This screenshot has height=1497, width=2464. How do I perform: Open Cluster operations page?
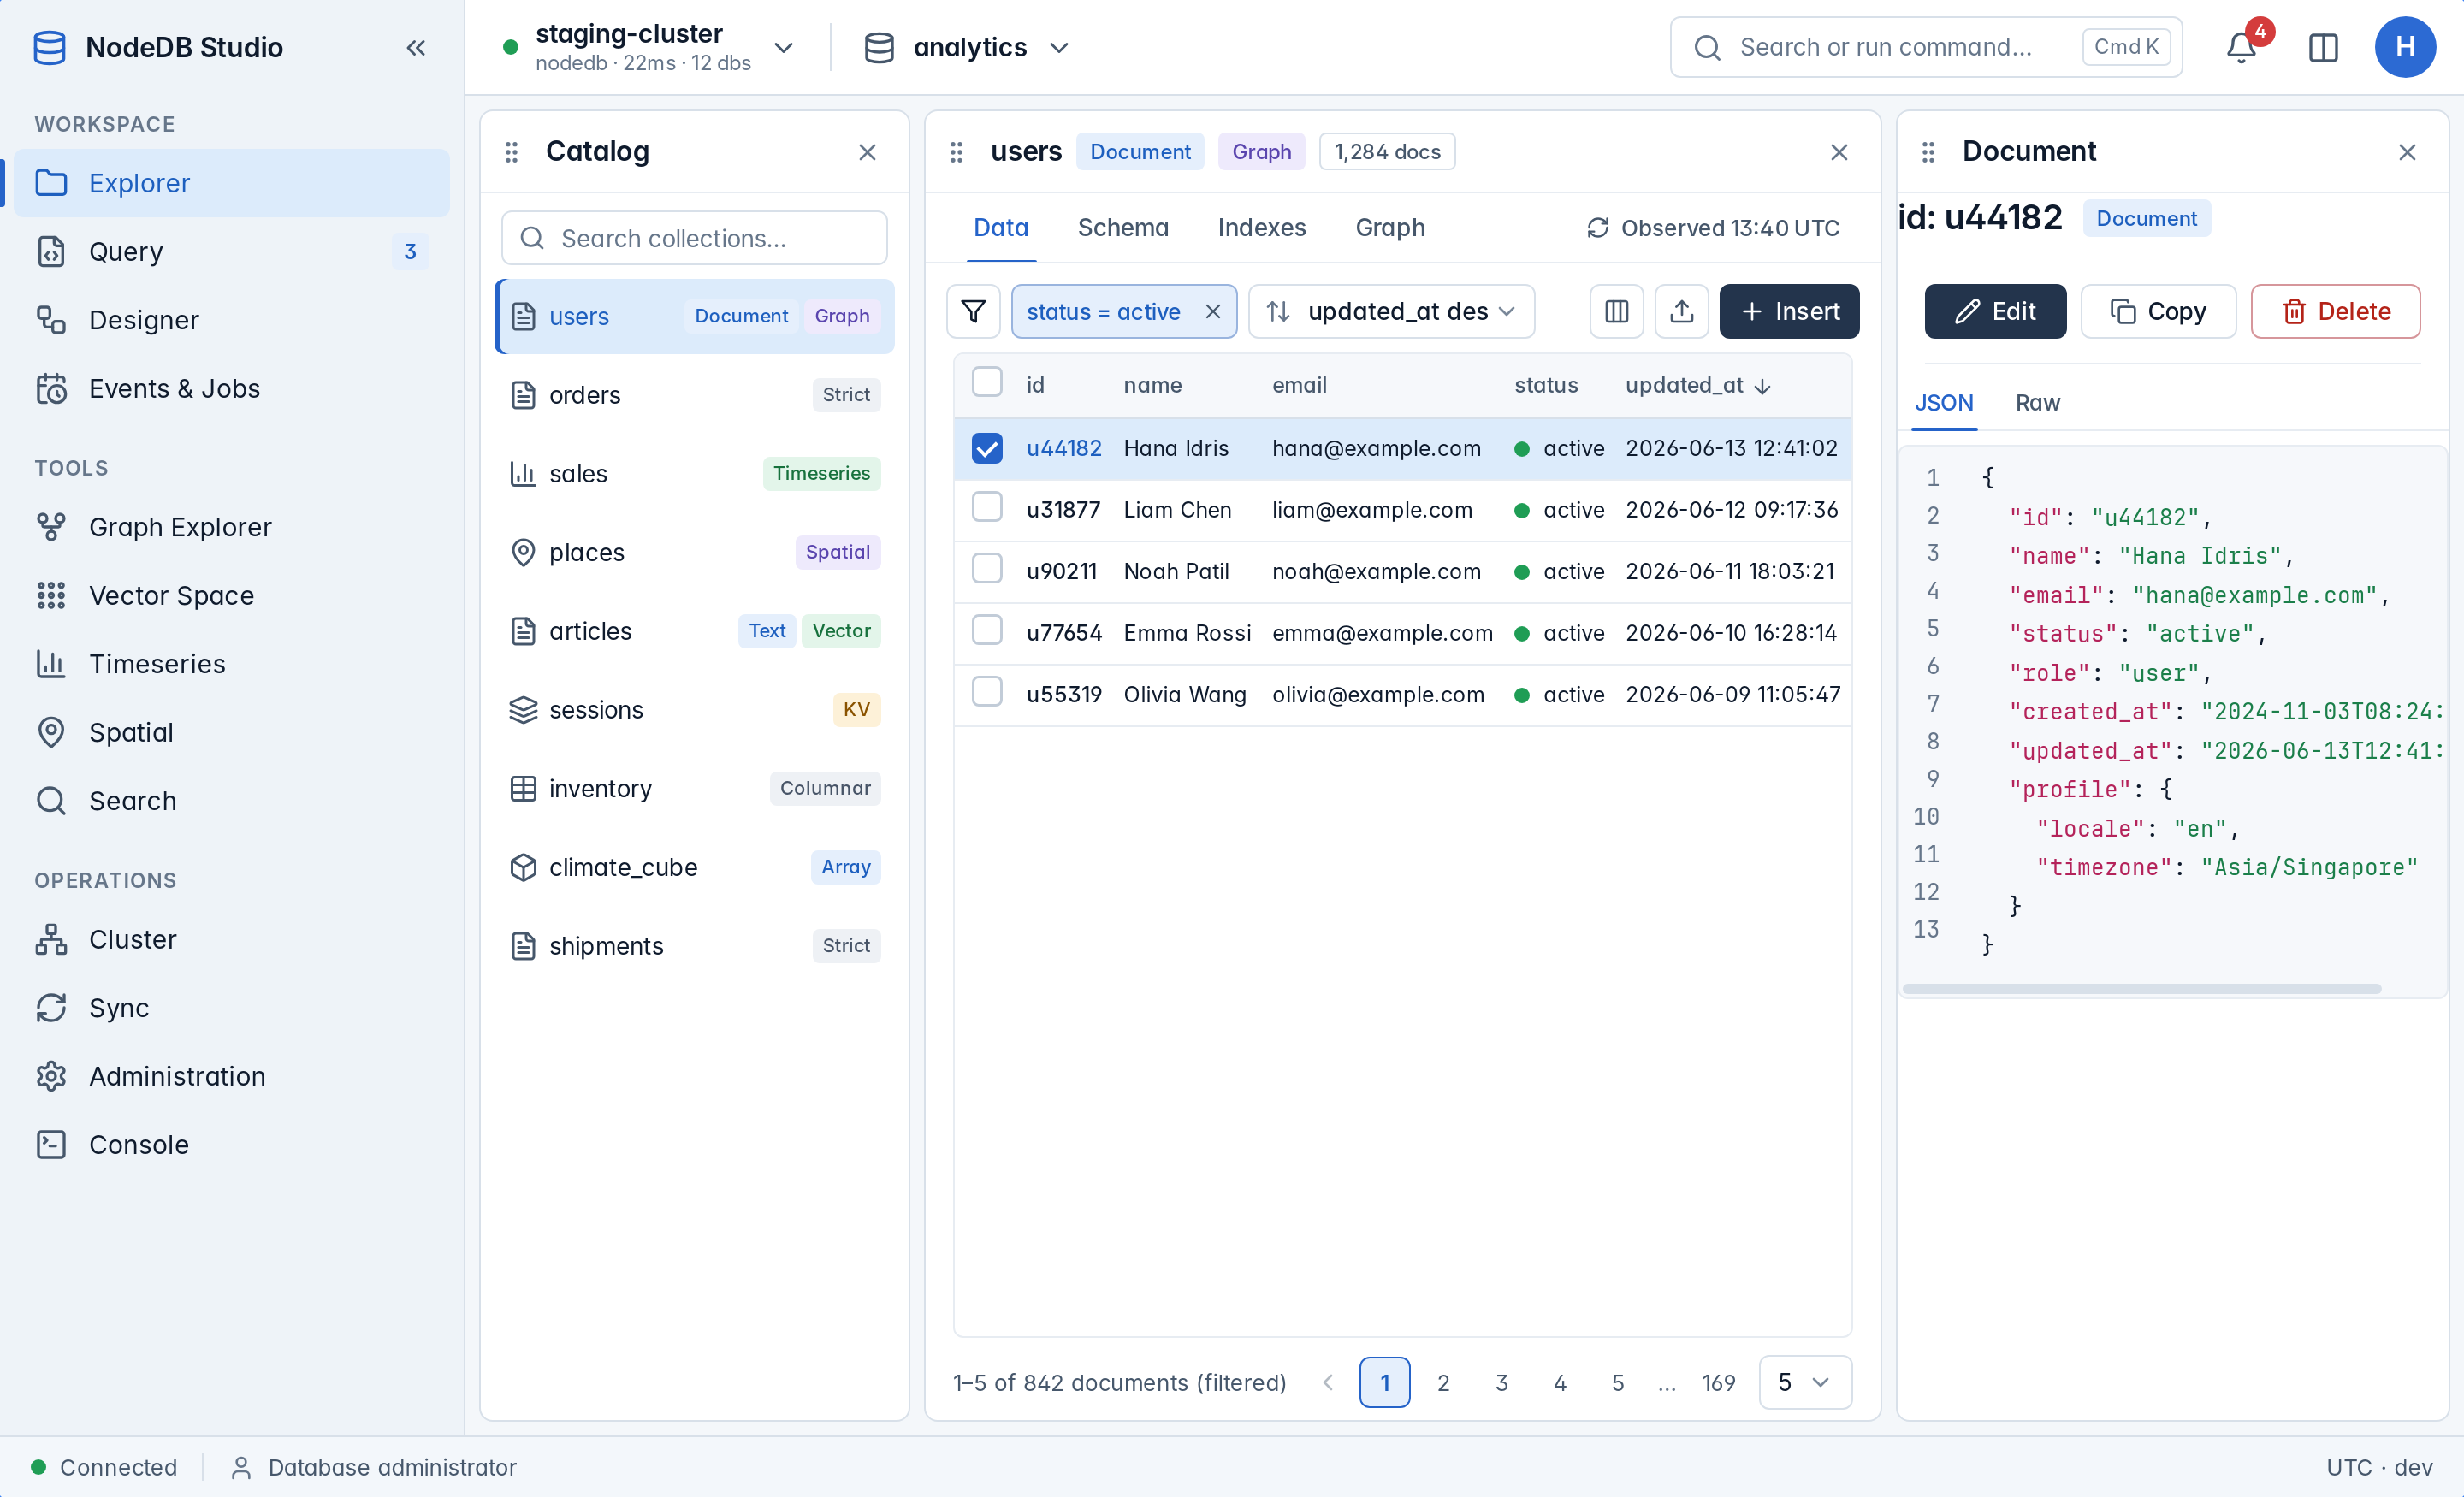point(231,939)
